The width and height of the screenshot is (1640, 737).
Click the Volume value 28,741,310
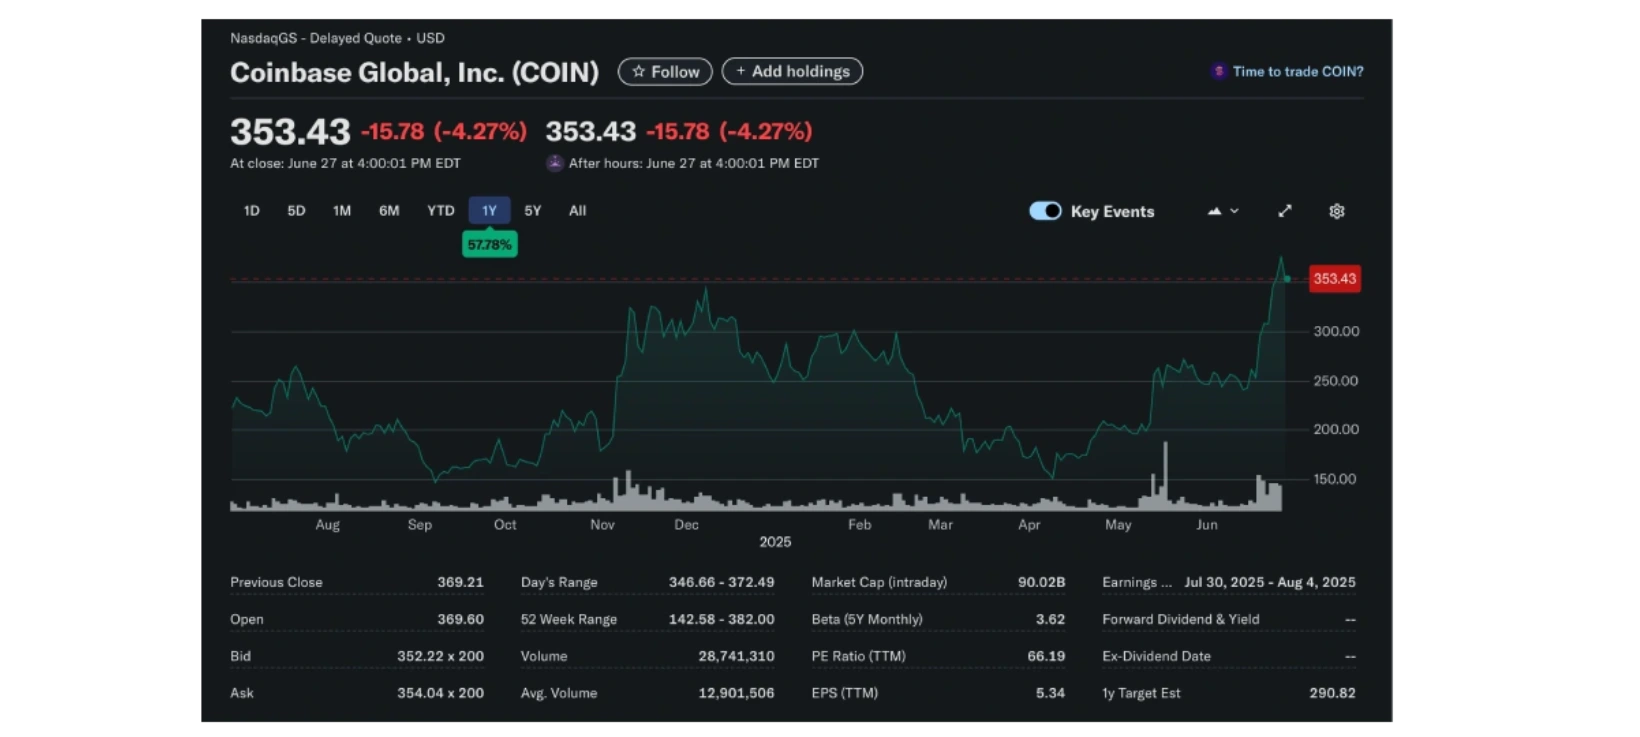[x=736, y=656]
